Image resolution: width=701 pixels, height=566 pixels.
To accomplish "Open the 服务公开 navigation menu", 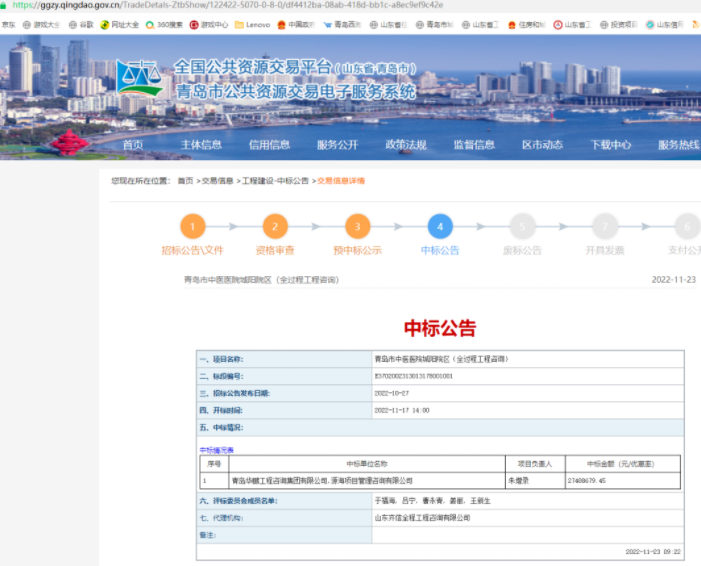I will point(337,145).
